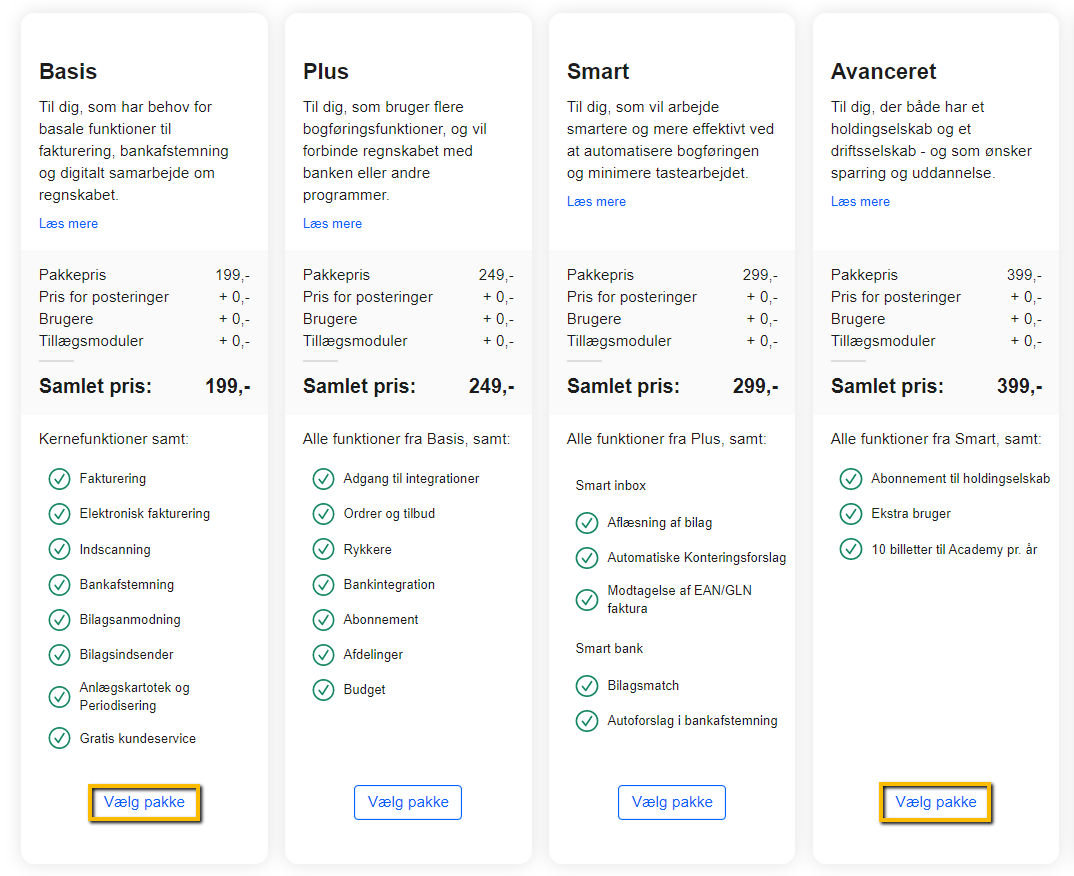Pick the Smart package Vælg pakke button
Viewport: 1074px width, 876px height.
click(x=672, y=802)
